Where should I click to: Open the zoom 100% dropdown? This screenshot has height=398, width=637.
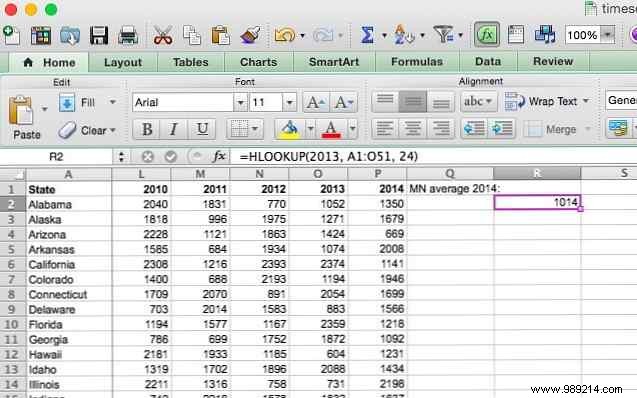point(608,35)
